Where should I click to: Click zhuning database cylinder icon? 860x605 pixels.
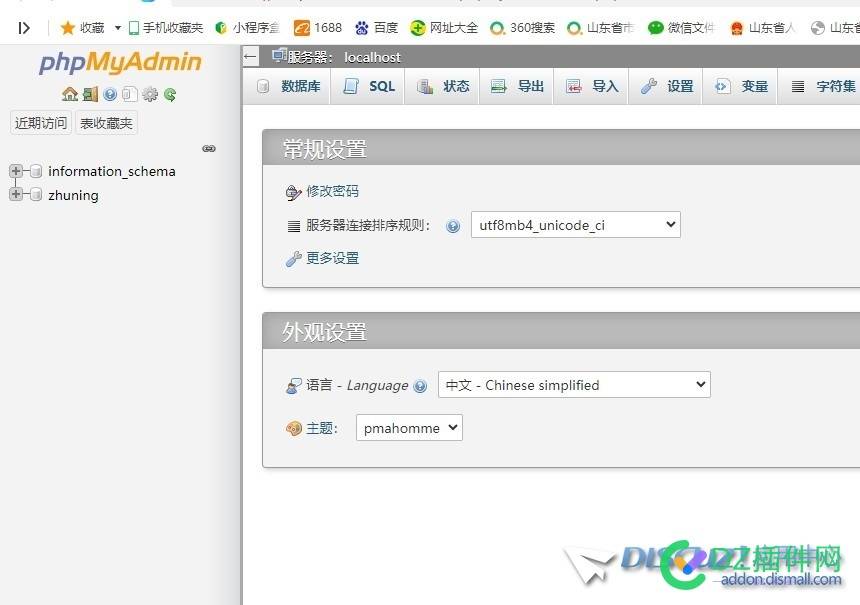(36, 195)
